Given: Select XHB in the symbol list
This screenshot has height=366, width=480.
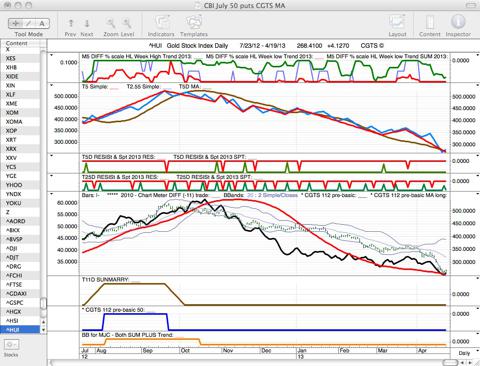Looking at the screenshot, I should (x=21, y=67).
